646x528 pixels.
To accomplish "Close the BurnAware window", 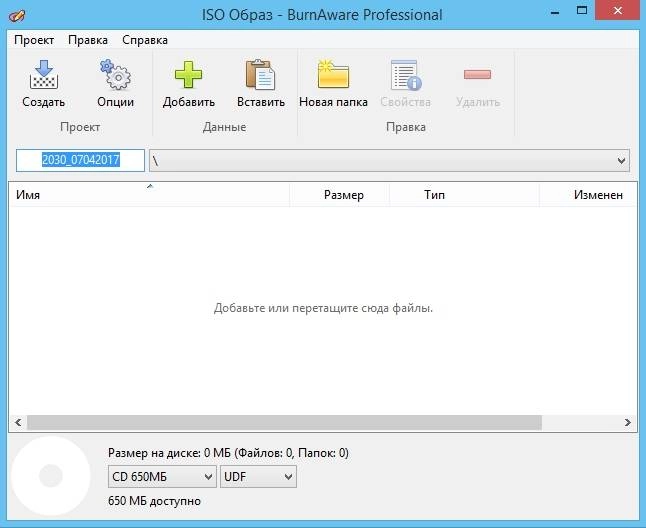I will (x=618, y=11).
